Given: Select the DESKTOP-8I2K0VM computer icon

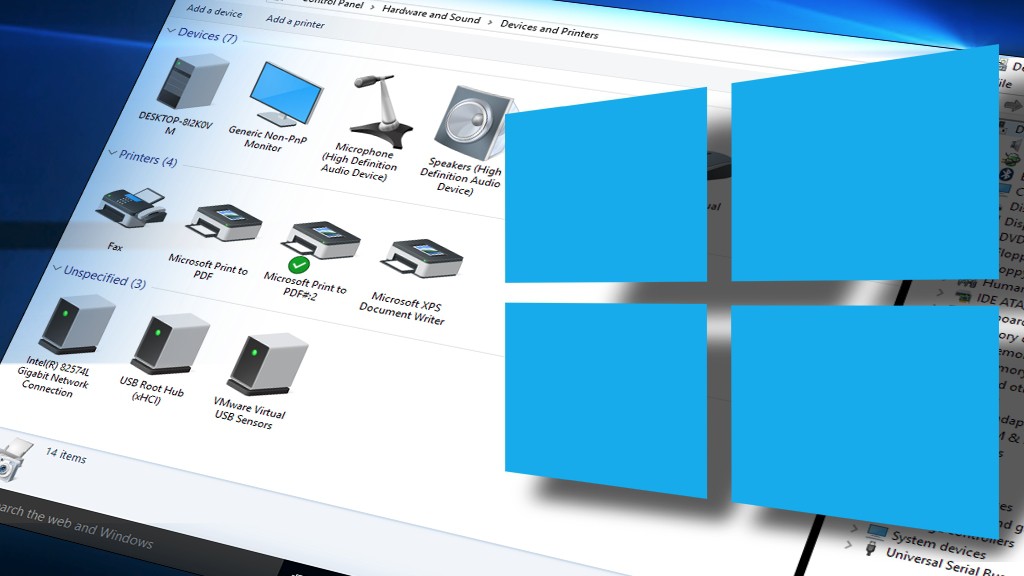Looking at the screenshot, I should [x=191, y=83].
